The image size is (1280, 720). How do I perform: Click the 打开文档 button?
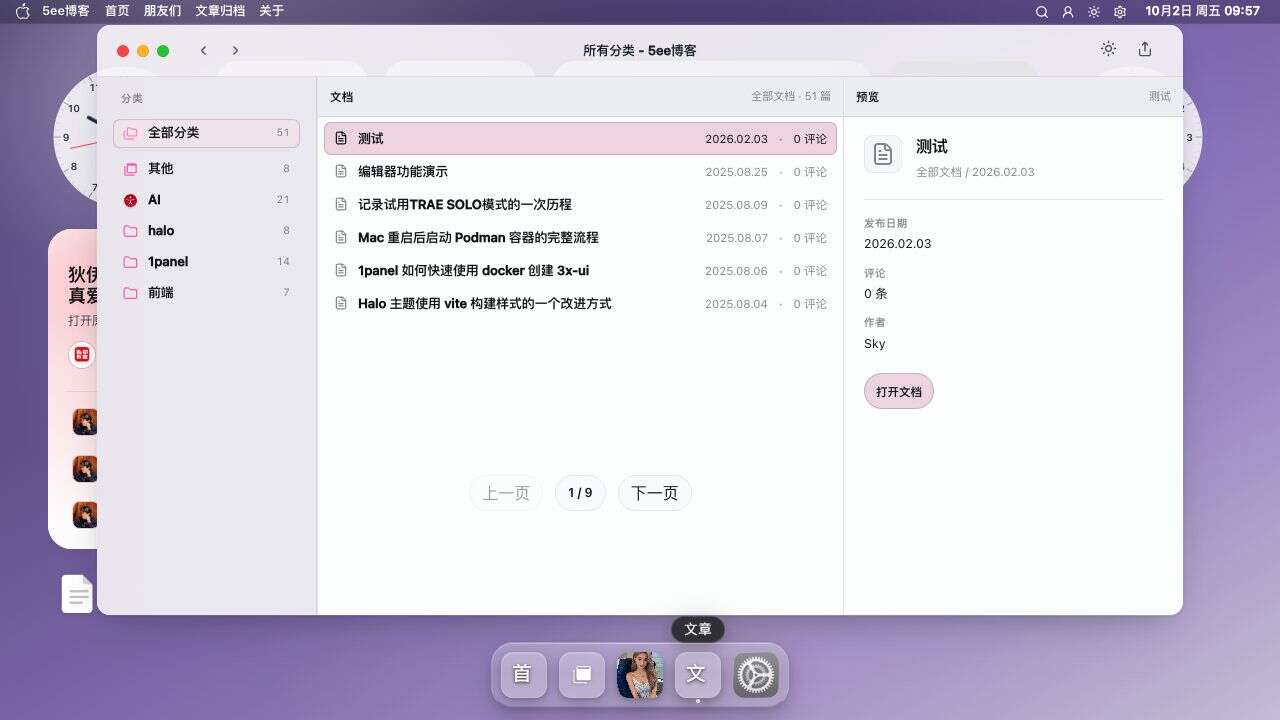899,392
